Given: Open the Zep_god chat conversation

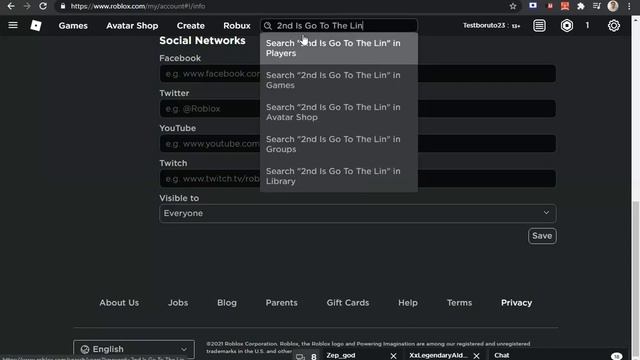Looking at the screenshot, I should pos(341,356).
